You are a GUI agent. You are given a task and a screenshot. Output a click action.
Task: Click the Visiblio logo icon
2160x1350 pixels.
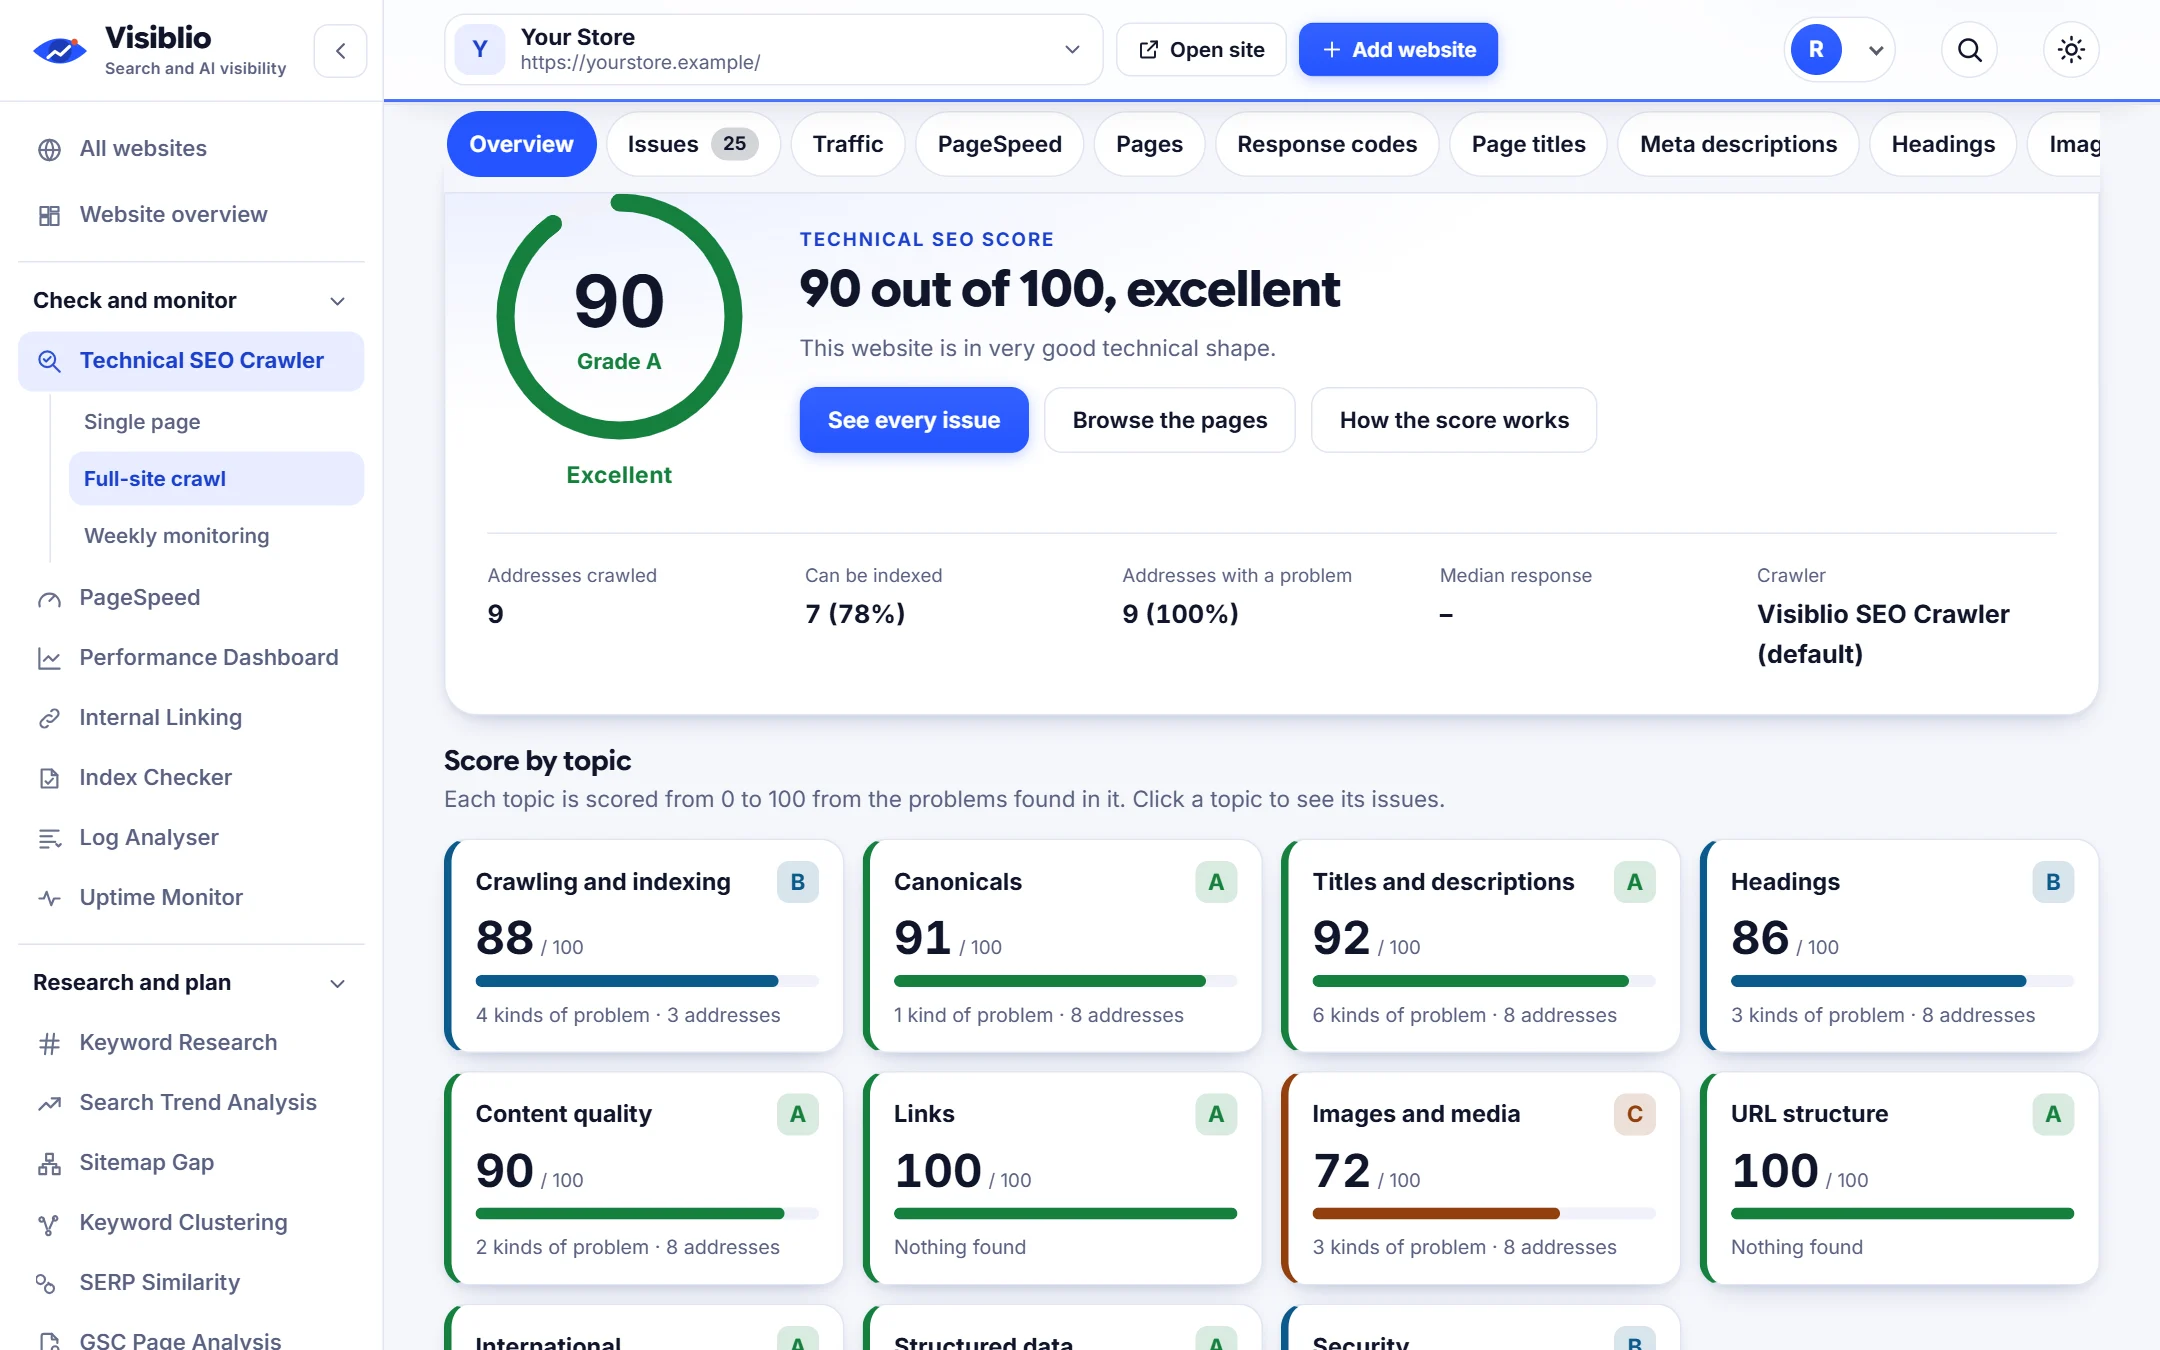60,50
